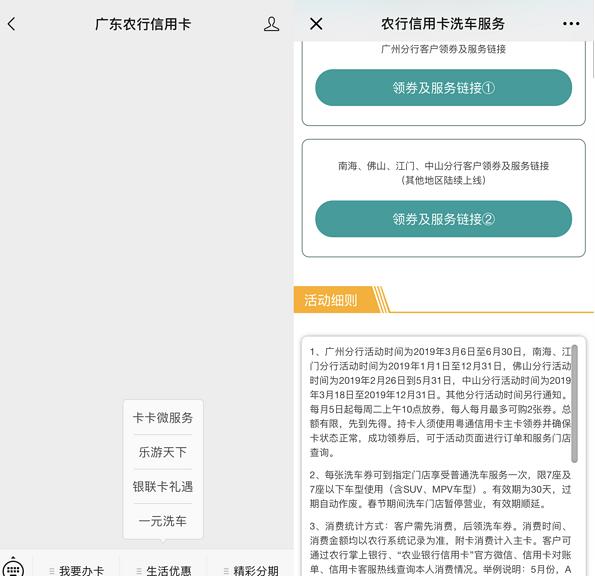Screen dimensions: 595x576
Task: Click rule 1 paragraph about 广州分行活动时间
Action: tap(440, 402)
